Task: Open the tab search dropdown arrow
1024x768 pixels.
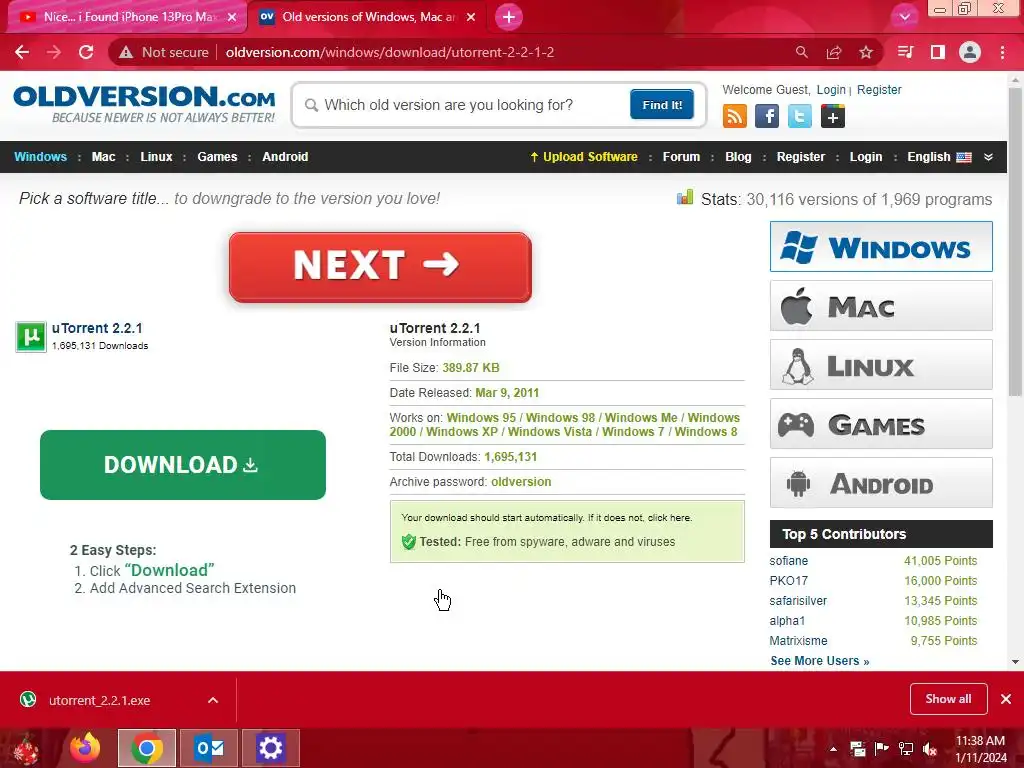Action: (x=904, y=17)
